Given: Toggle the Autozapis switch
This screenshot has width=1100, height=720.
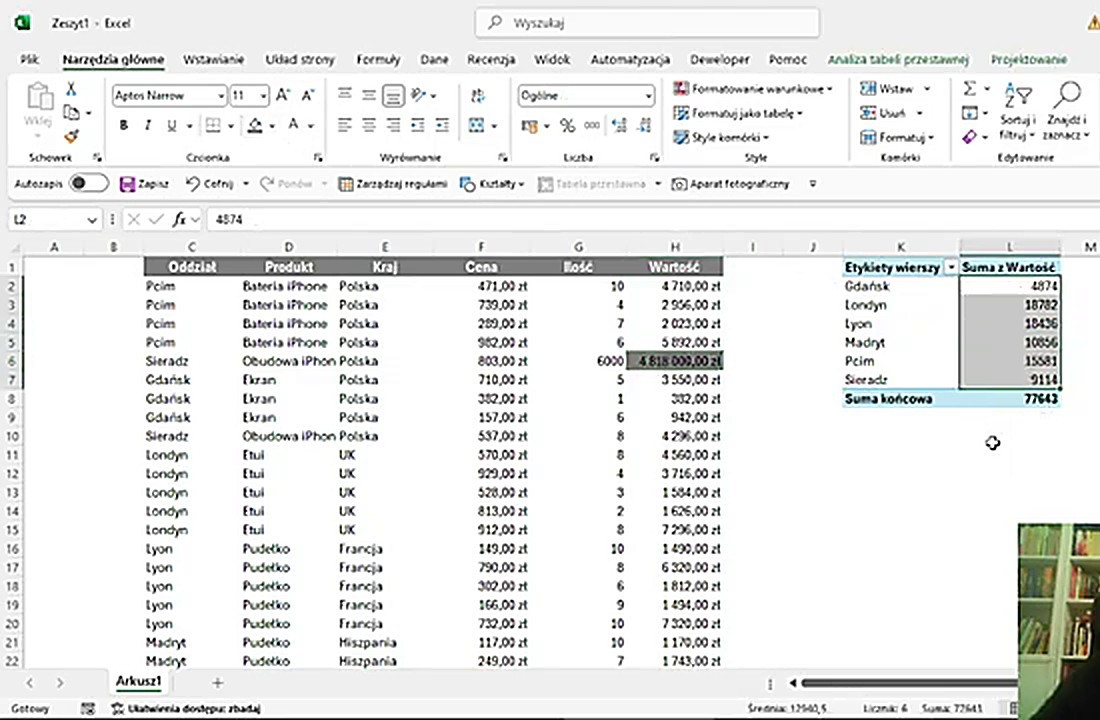Looking at the screenshot, I should pos(88,184).
